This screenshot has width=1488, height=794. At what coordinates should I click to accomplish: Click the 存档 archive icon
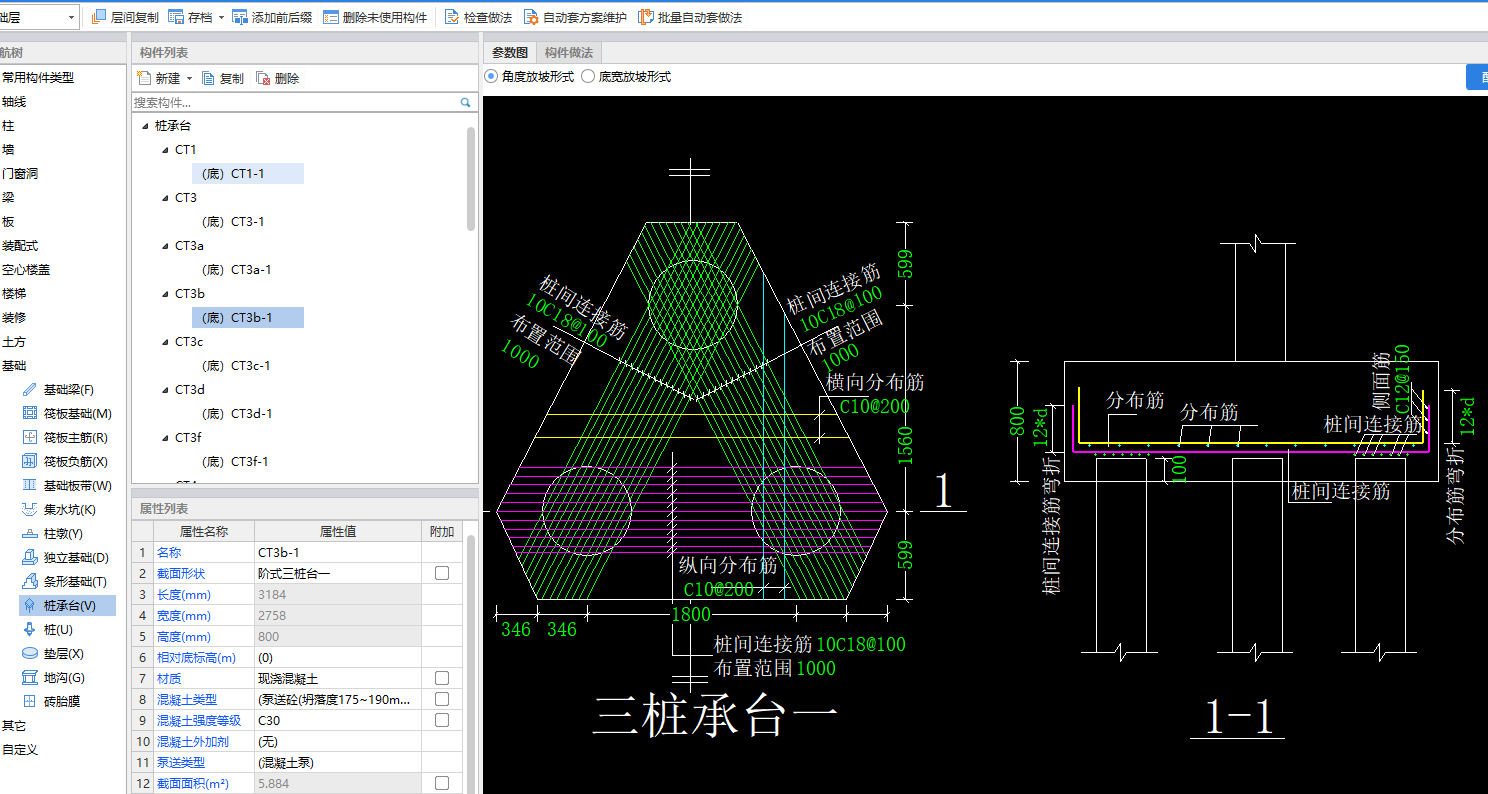176,17
